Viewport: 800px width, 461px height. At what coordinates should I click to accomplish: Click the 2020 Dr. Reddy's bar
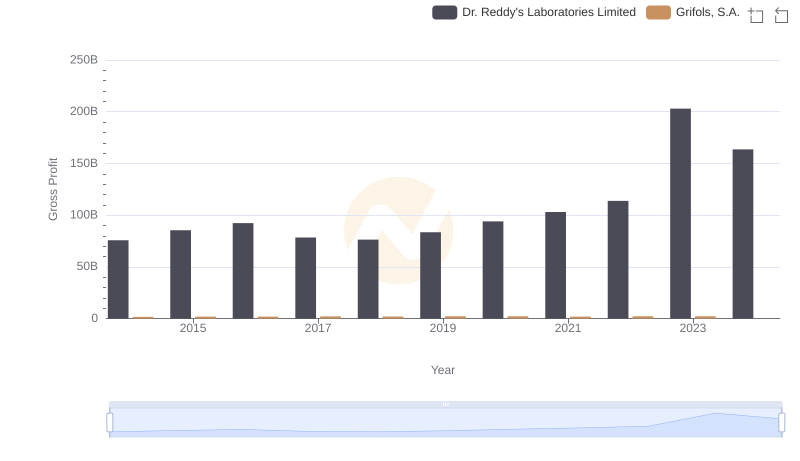[493, 270]
